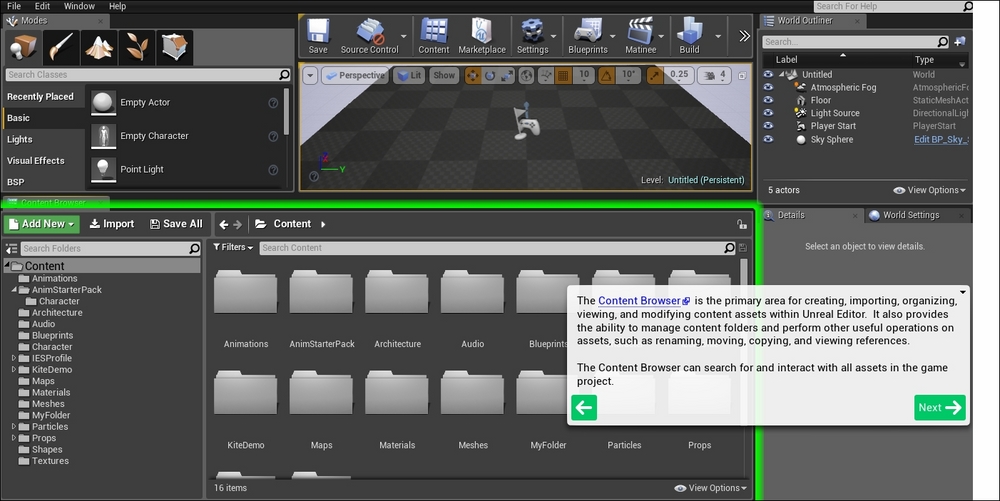Click add-actor icon in World Outliner
Viewport: 1000px width, 501px height.
pos(960,42)
